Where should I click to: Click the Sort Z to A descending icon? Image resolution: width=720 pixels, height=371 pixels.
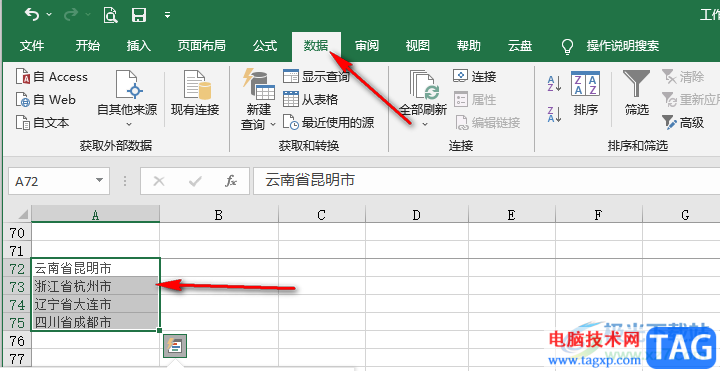click(x=555, y=114)
